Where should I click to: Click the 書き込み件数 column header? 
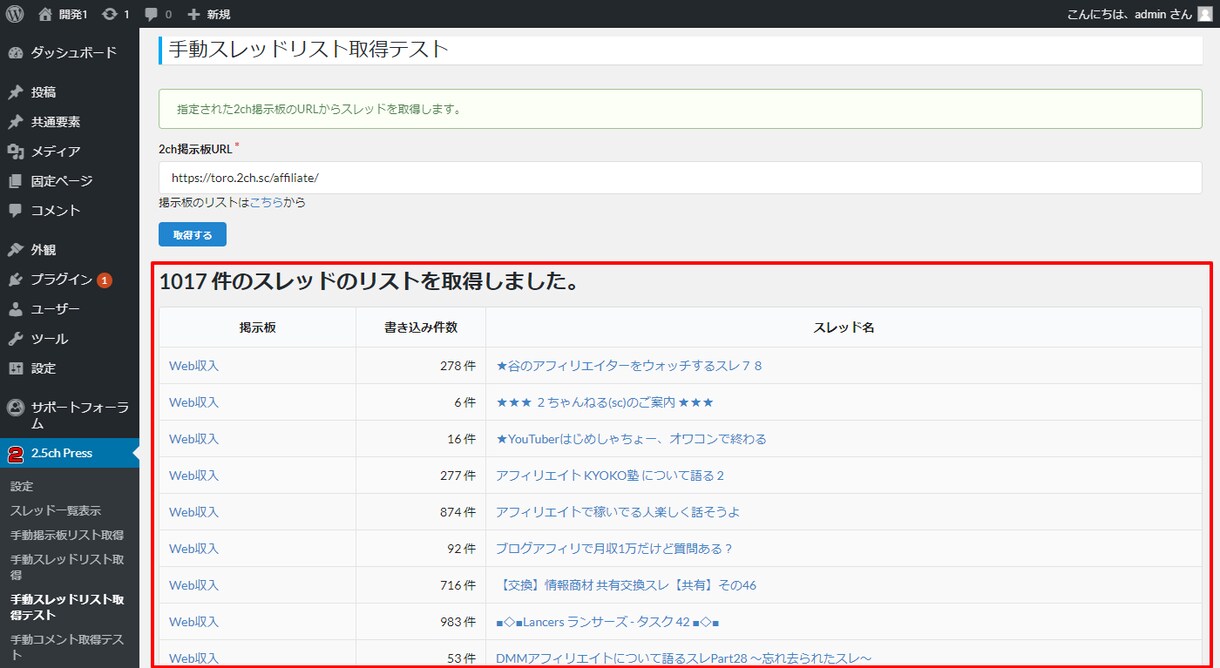pyautogui.click(x=421, y=328)
